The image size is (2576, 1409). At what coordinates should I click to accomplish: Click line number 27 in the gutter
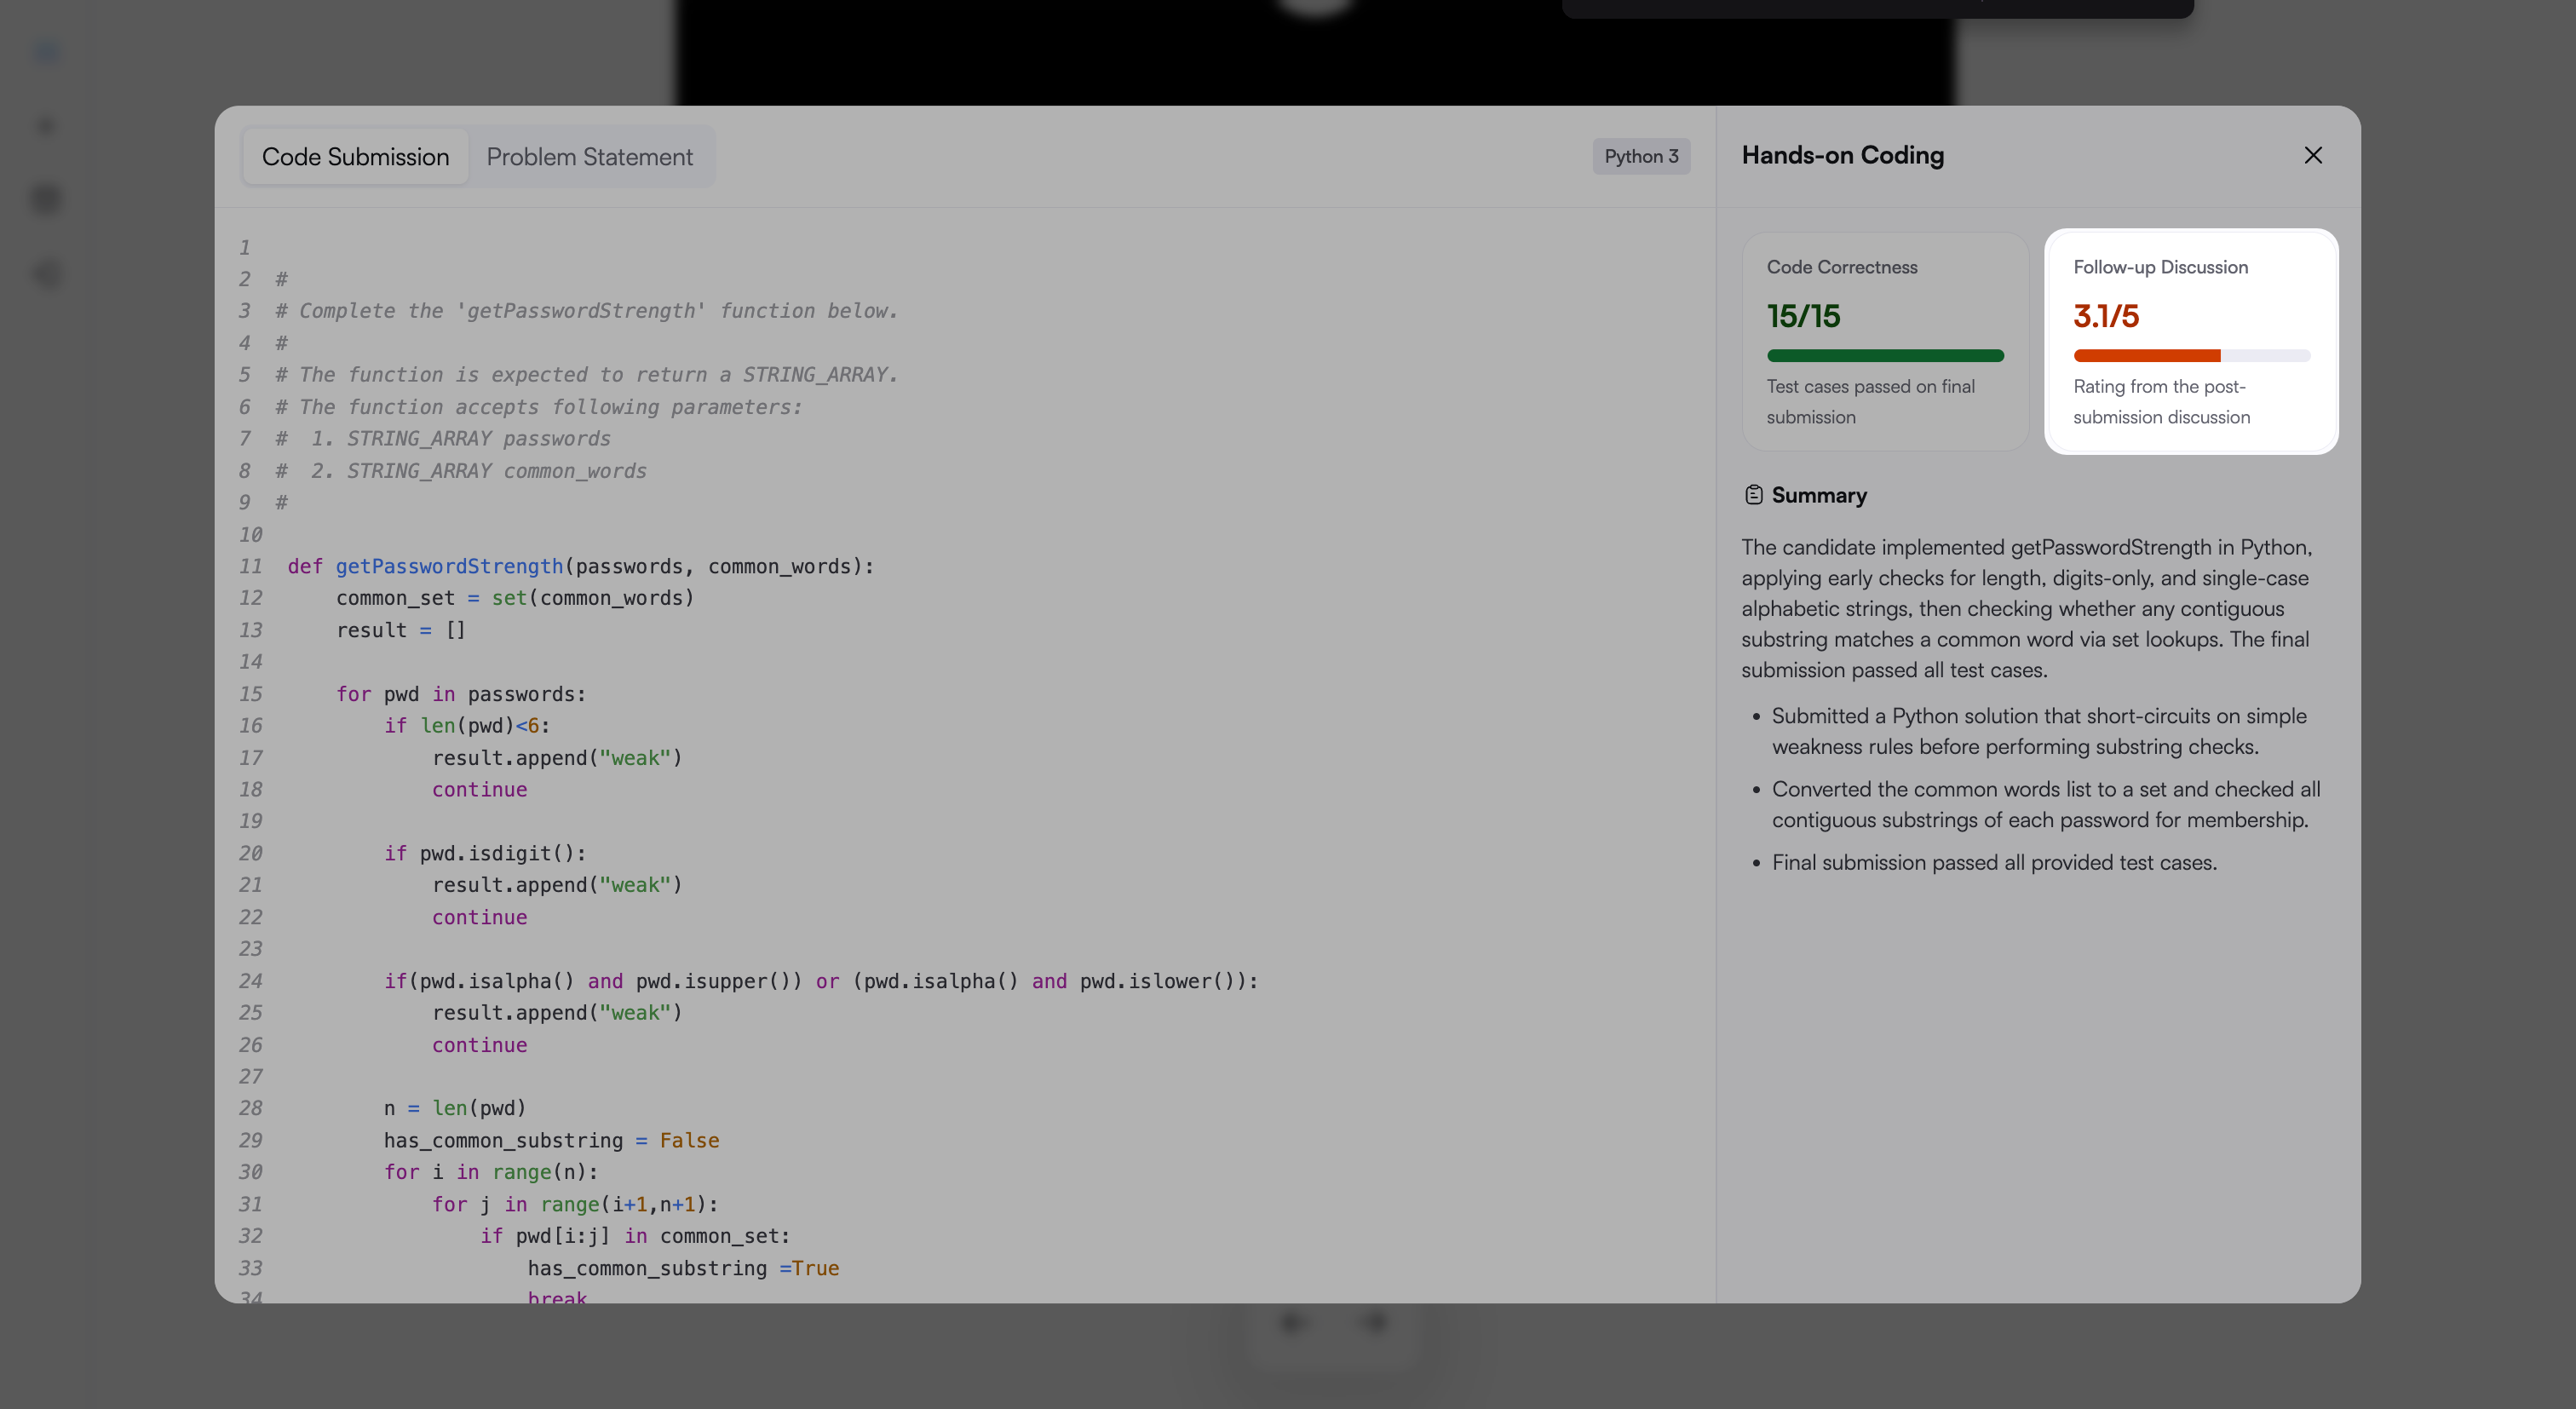250,1076
